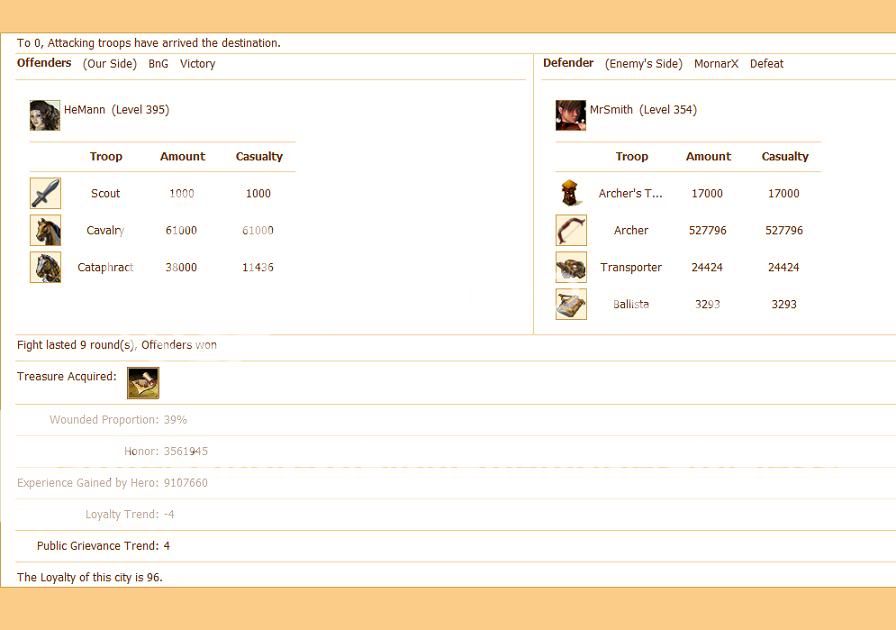Click the Honor value 3561945
The image size is (896, 630).
(186, 451)
